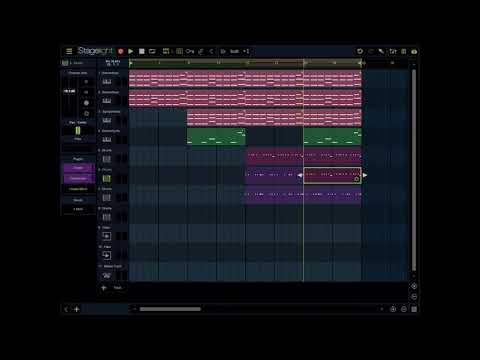Select the pink clip on track 1
This screenshot has width=480, height=360.
tap(245, 79)
